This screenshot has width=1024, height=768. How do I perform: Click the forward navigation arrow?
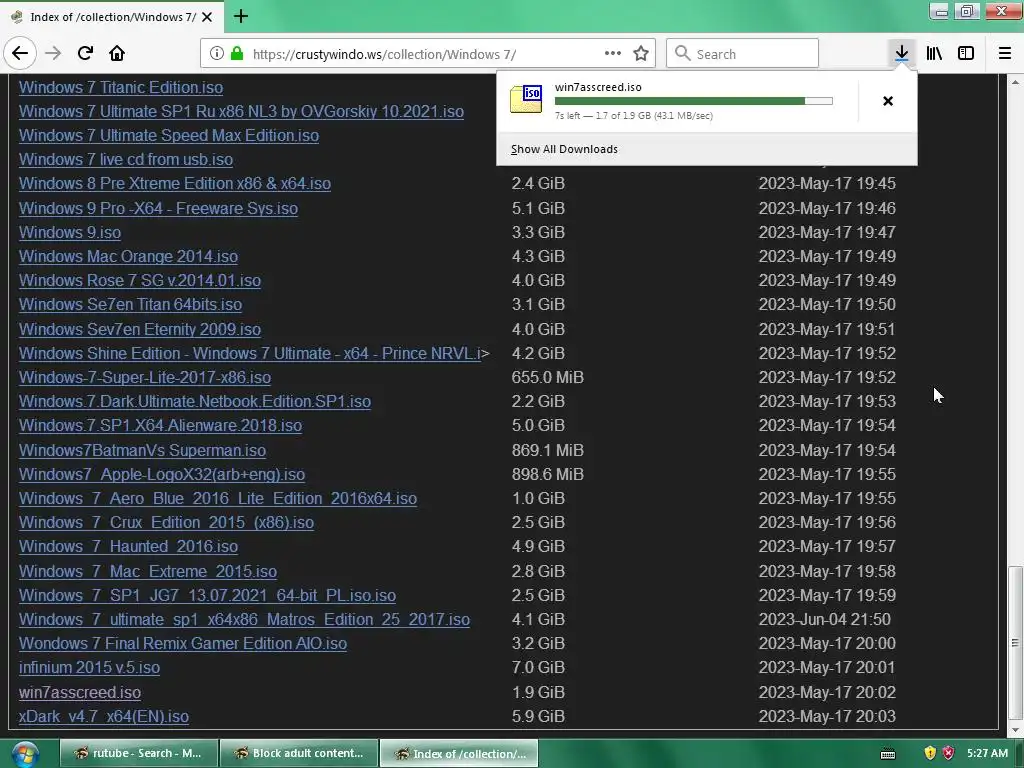click(x=53, y=53)
